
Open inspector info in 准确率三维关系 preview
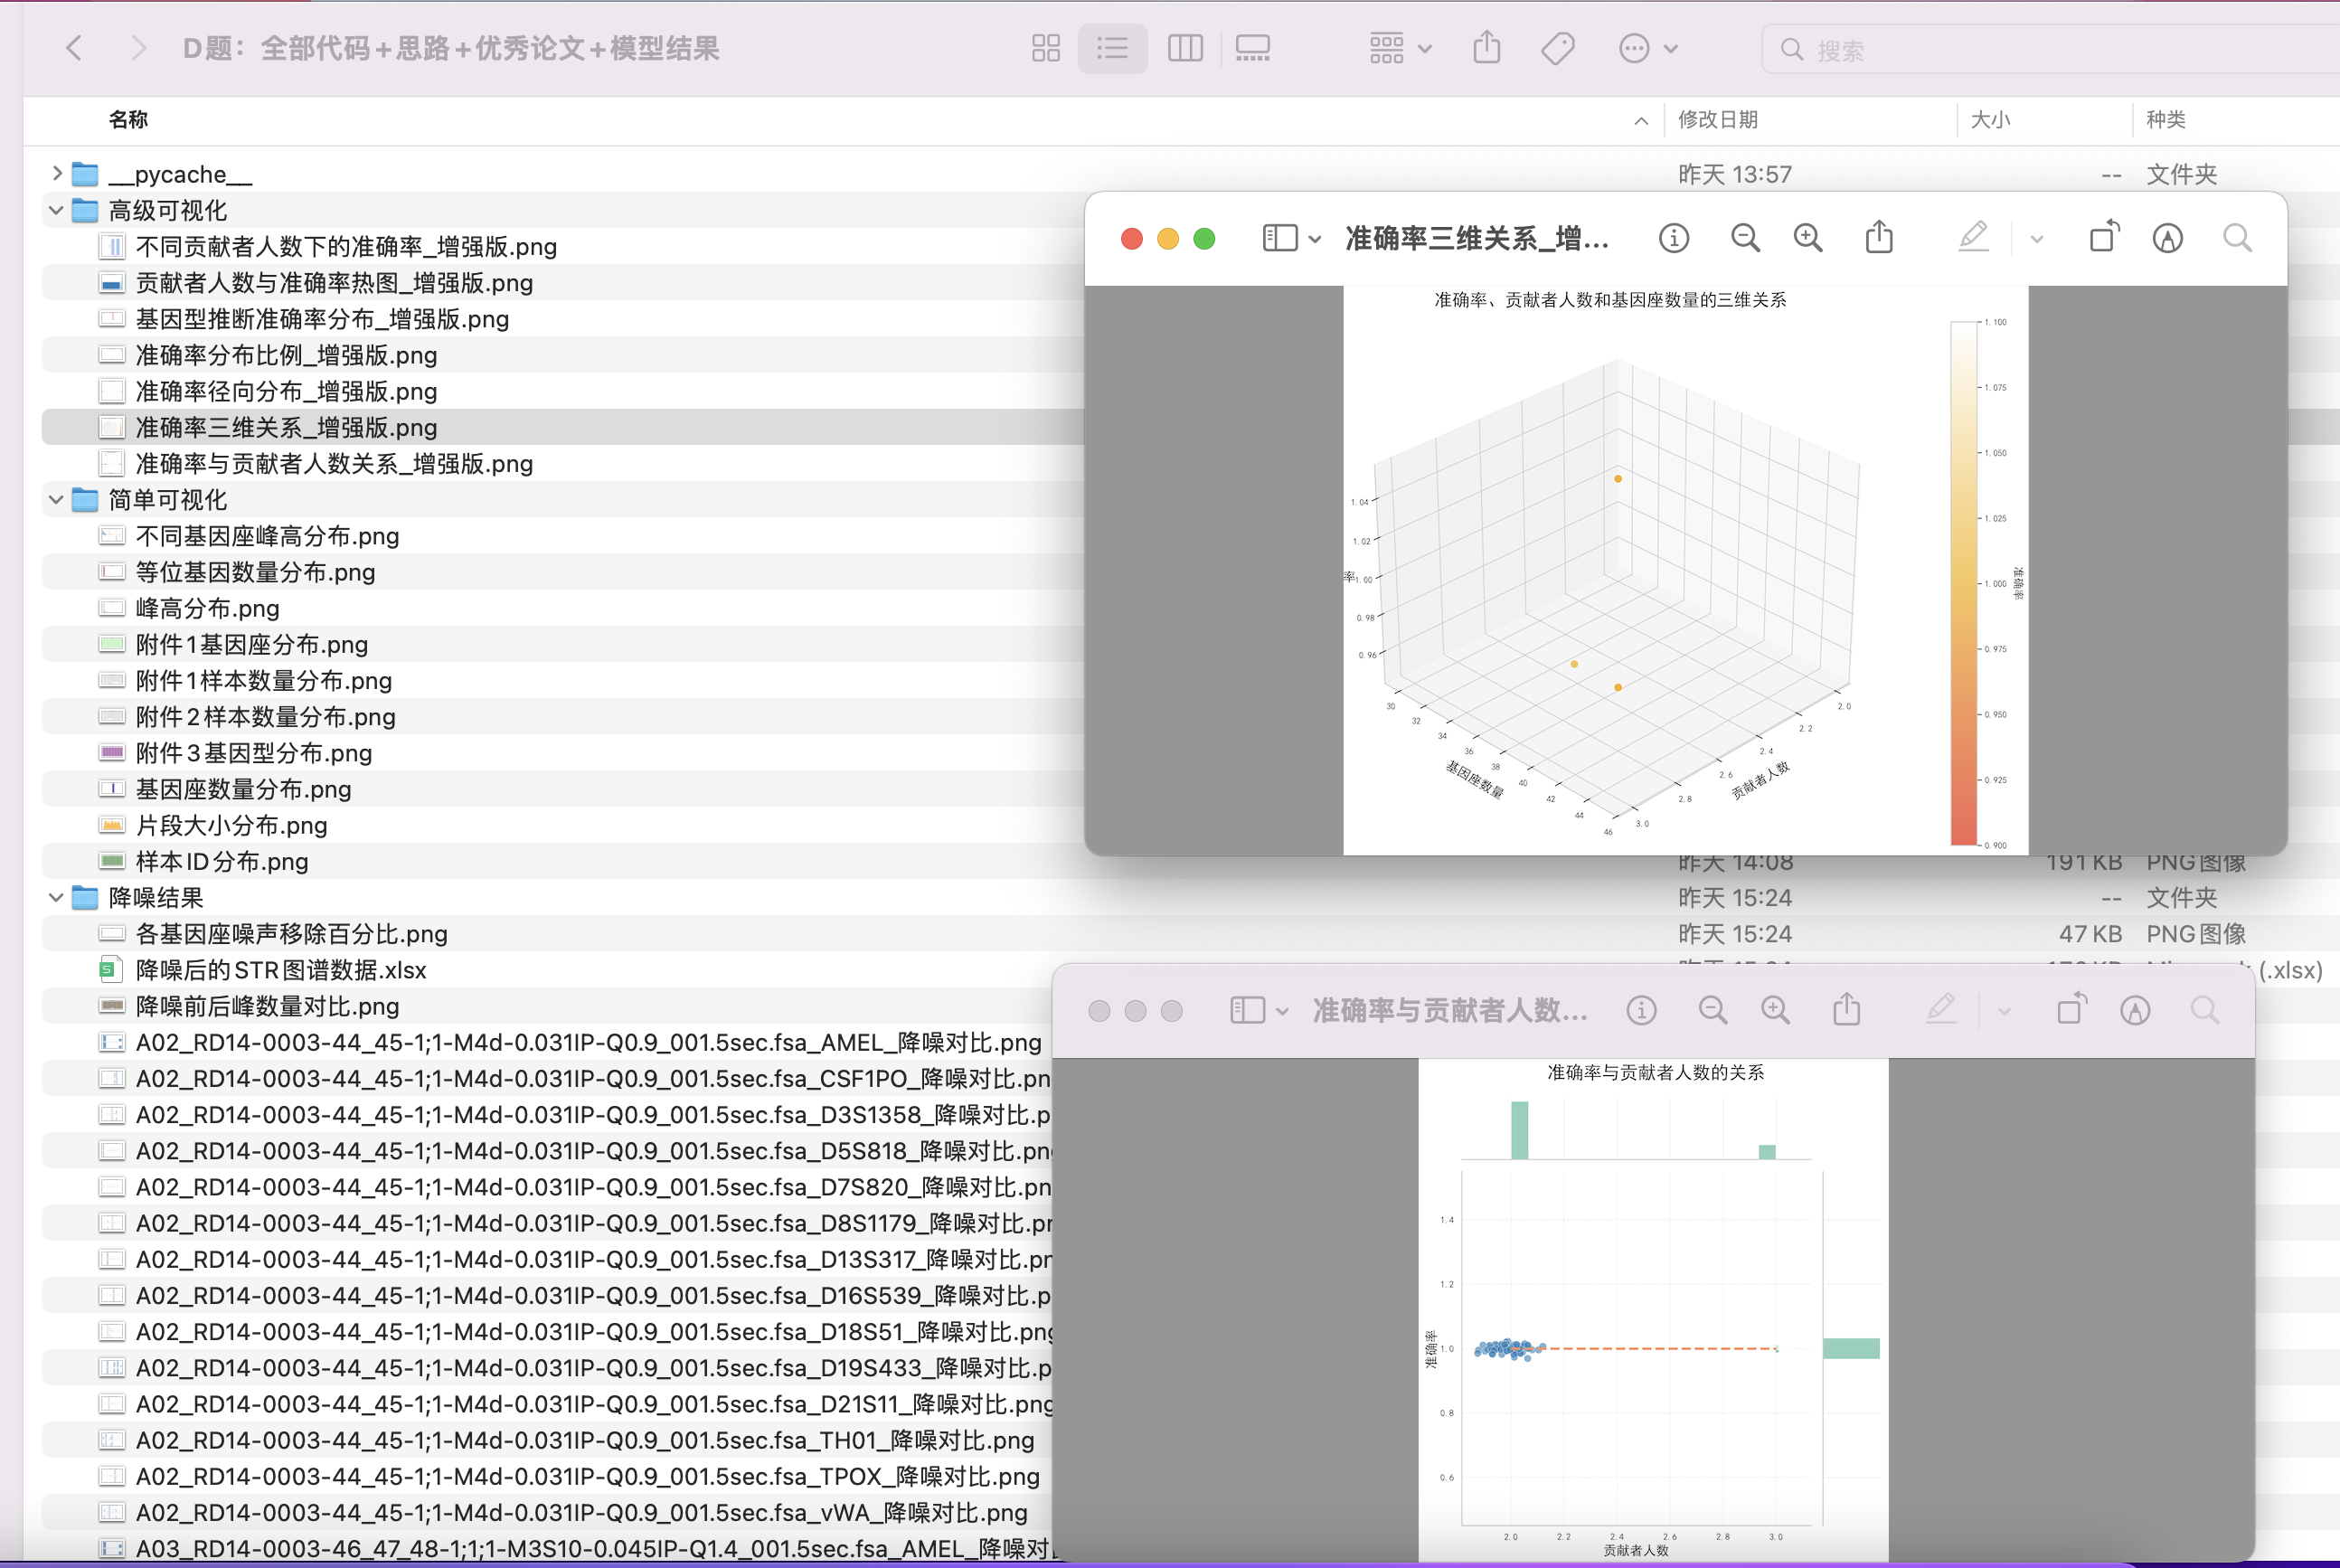click(1673, 238)
